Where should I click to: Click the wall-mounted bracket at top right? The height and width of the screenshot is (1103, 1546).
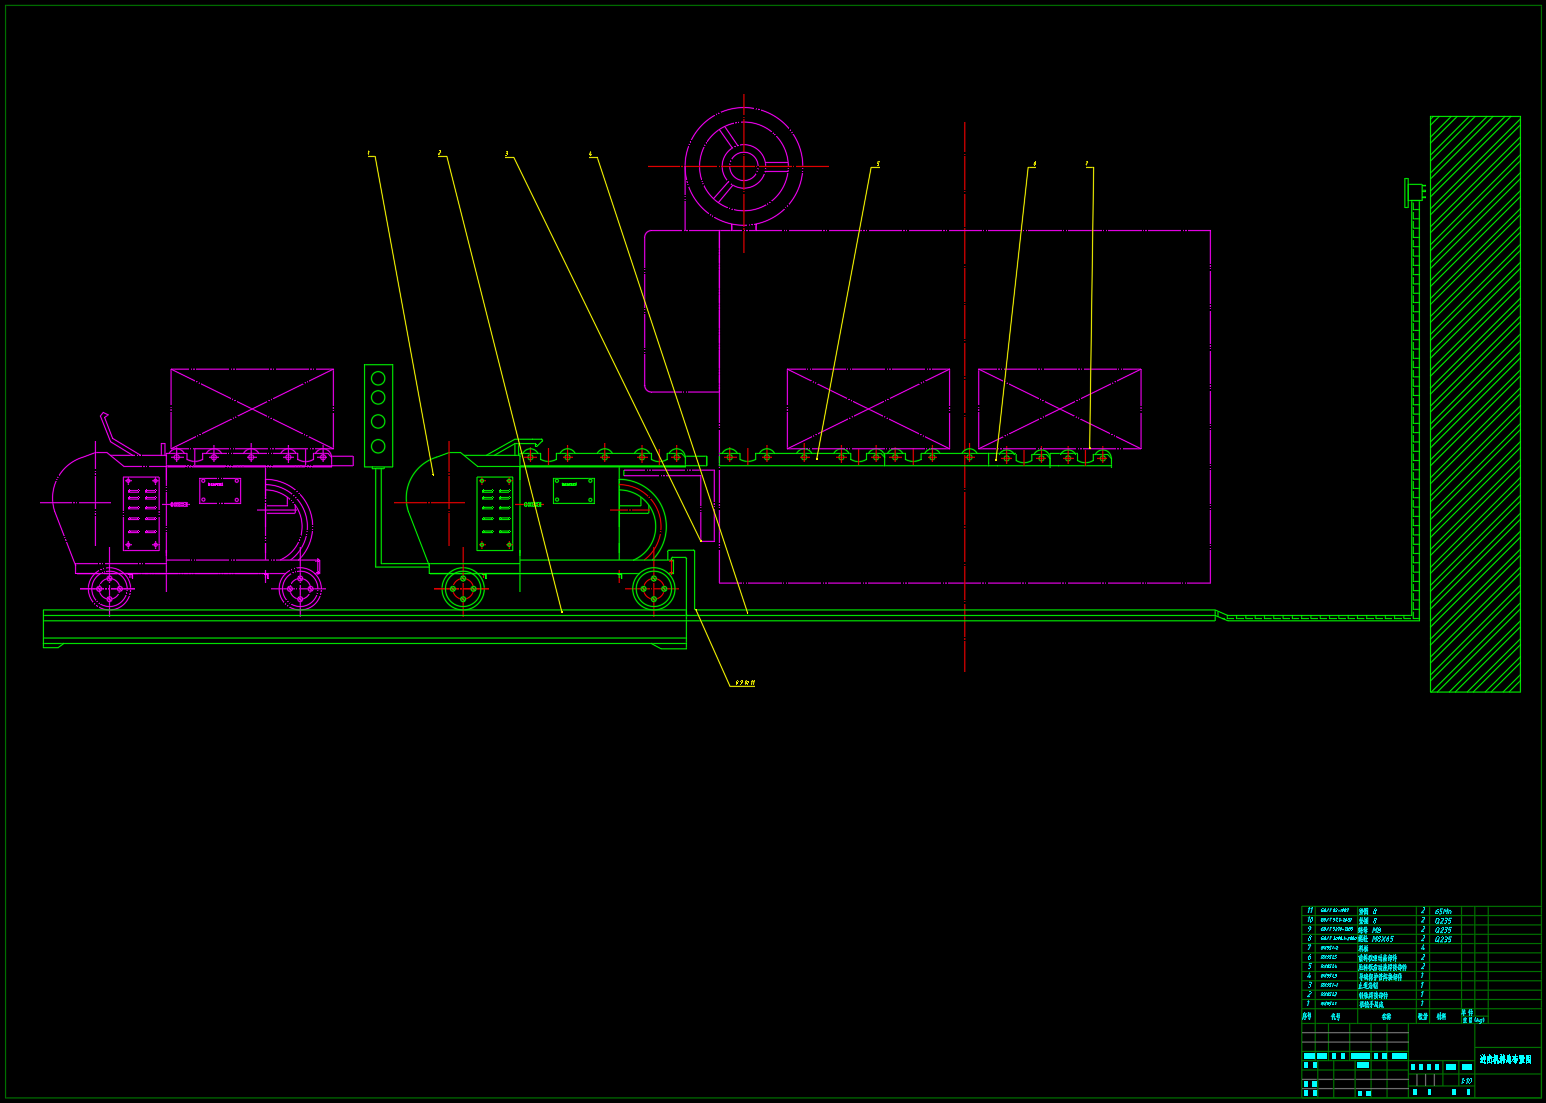click(x=1414, y=192)
